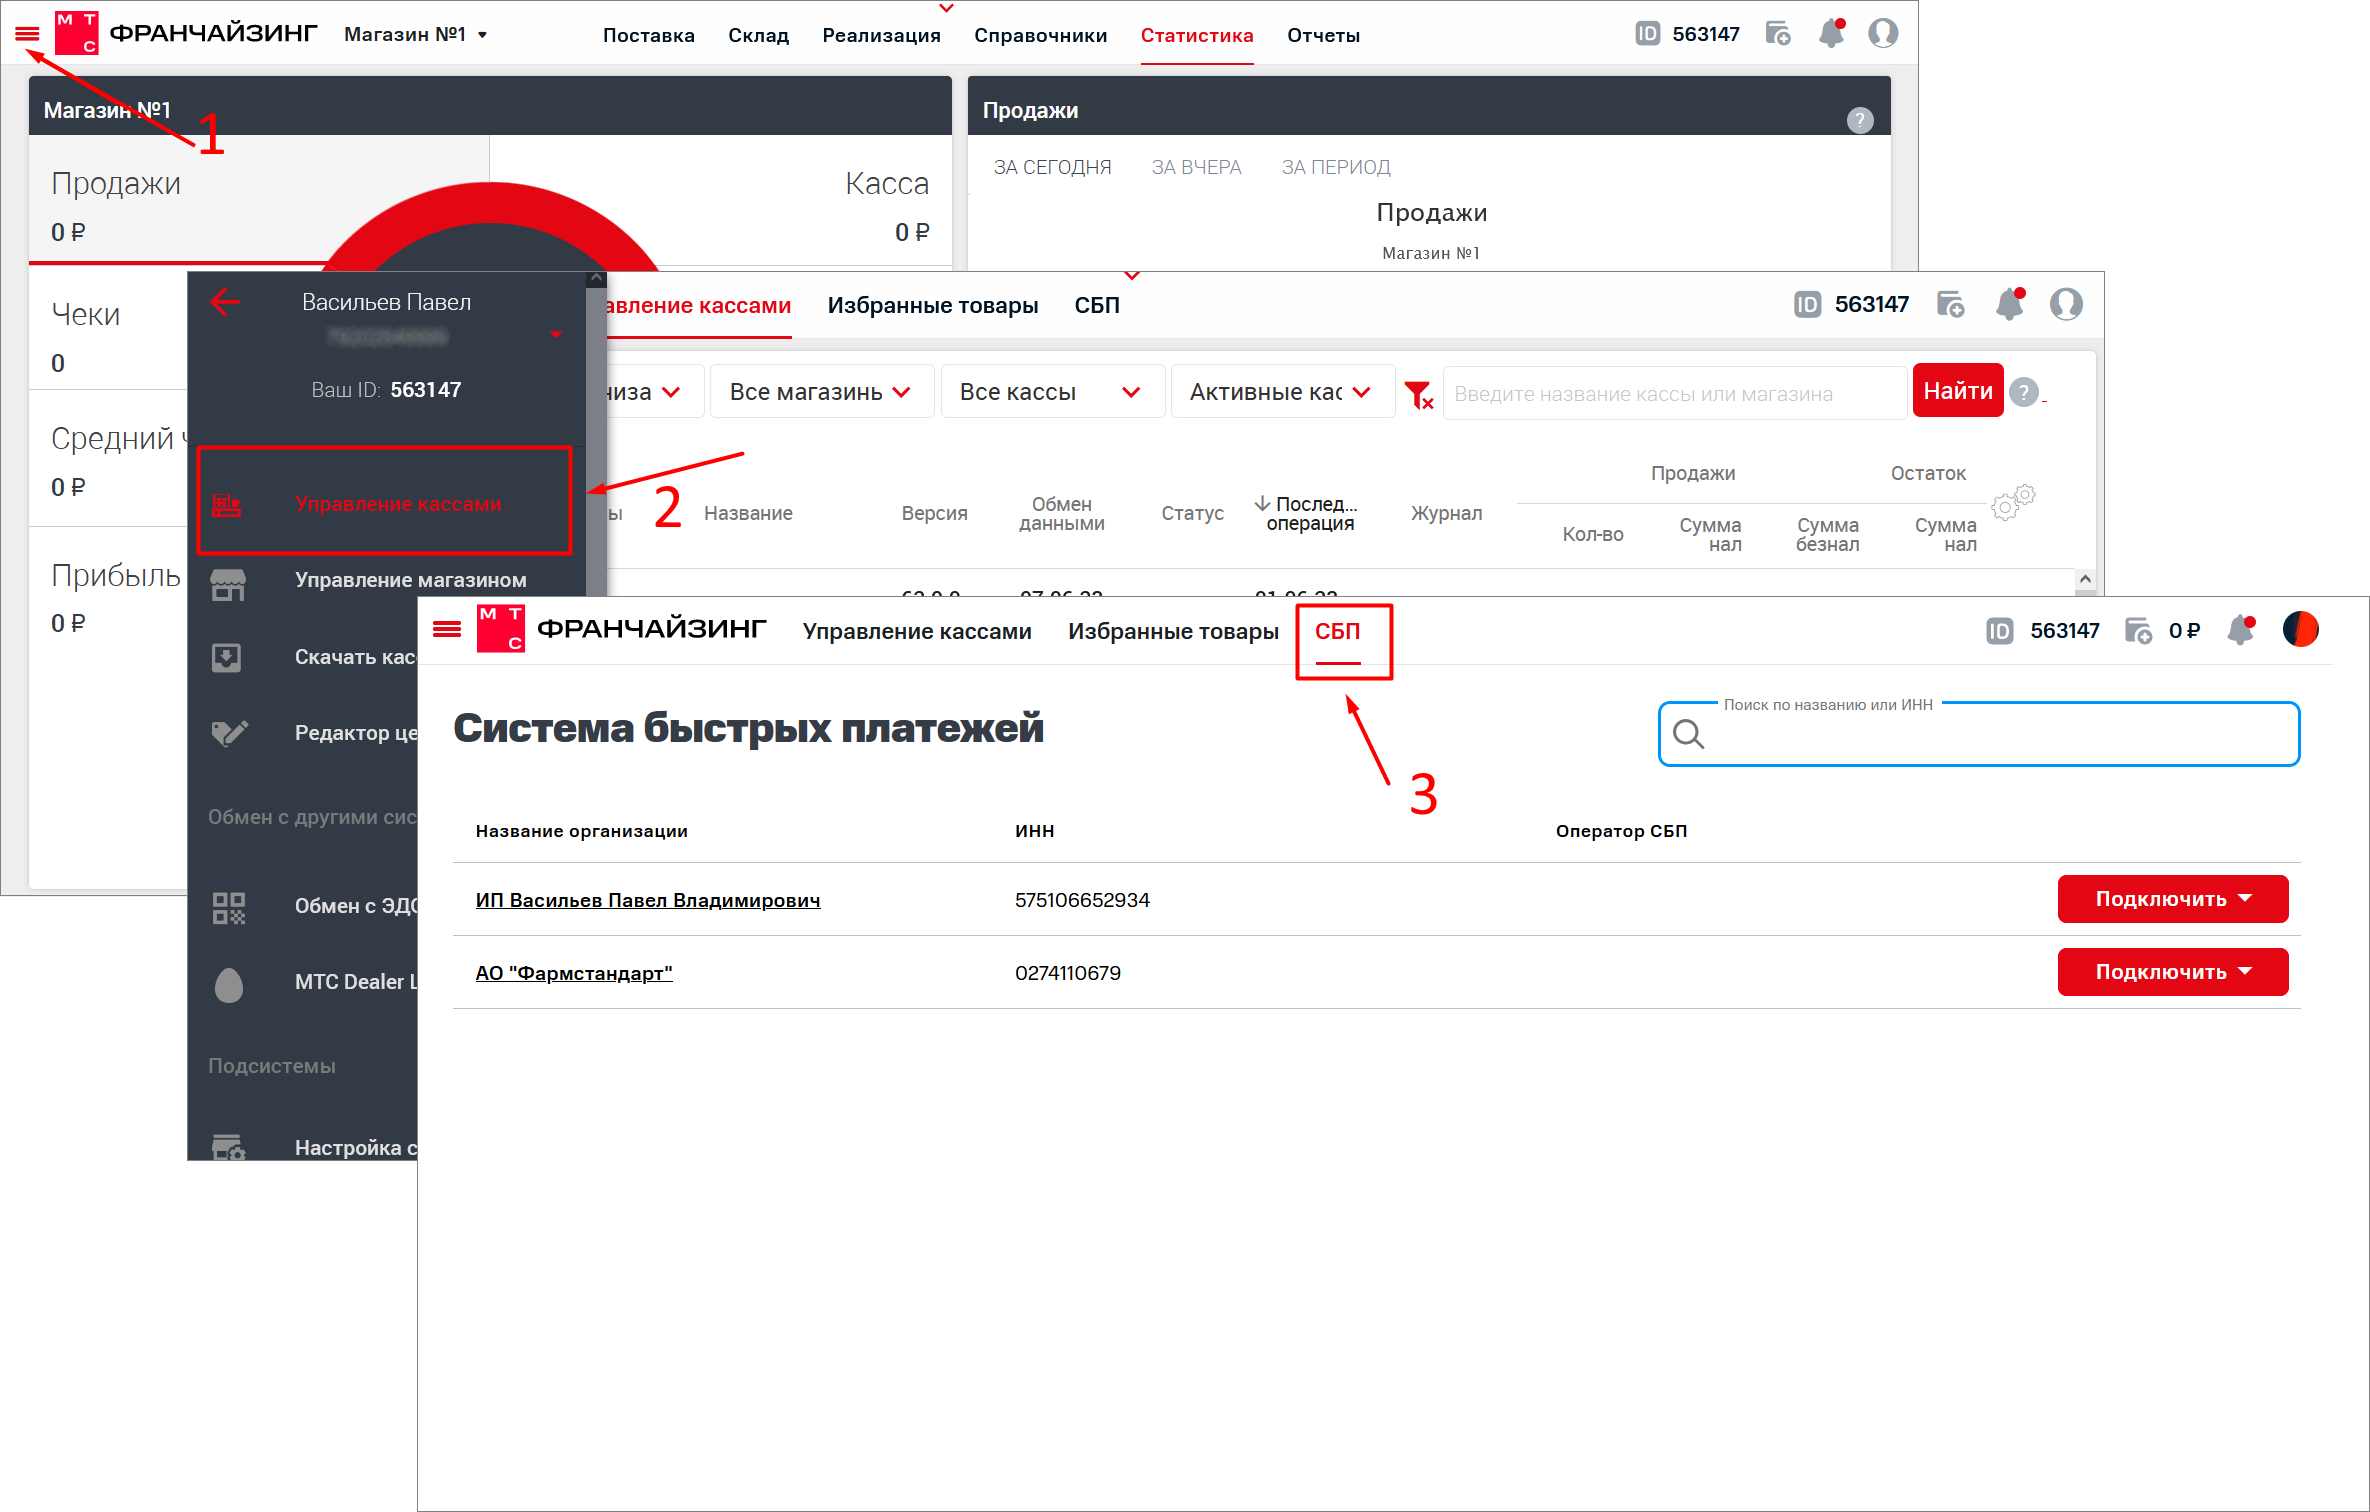The height and width of the screenshot is (1512, 2370).
Task: Click Скачать кассу download icon
Action: (226, 657)
